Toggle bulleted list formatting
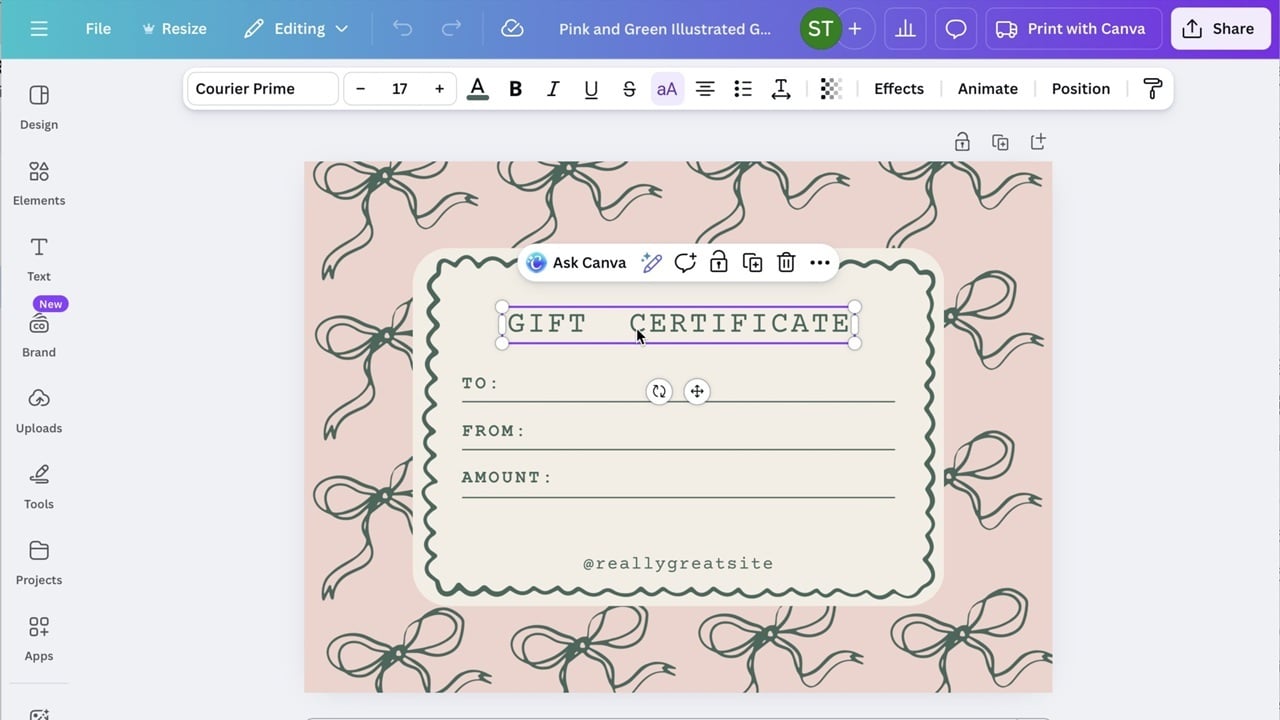The height and width of the screenshot is (720, 1280). click(x=743, y=89)
